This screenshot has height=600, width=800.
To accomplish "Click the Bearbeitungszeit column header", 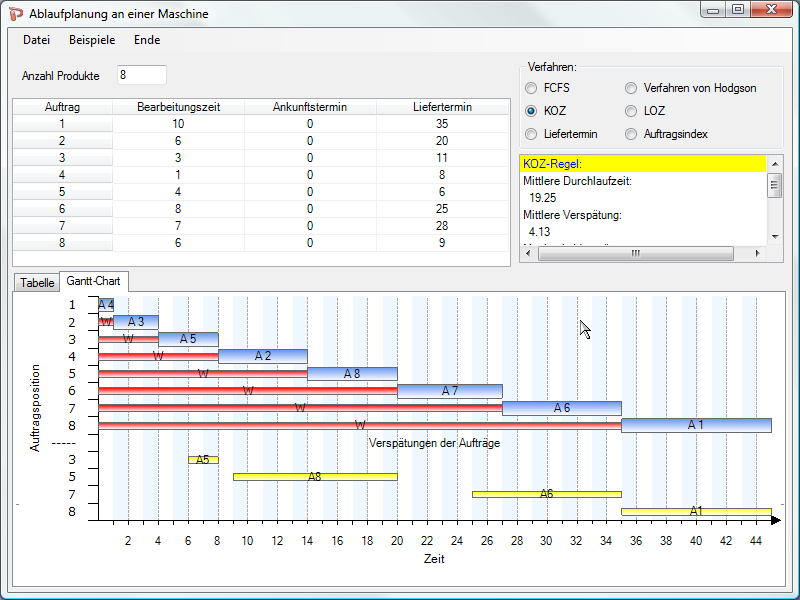I will pyautogui.click(x=178, y=107).
